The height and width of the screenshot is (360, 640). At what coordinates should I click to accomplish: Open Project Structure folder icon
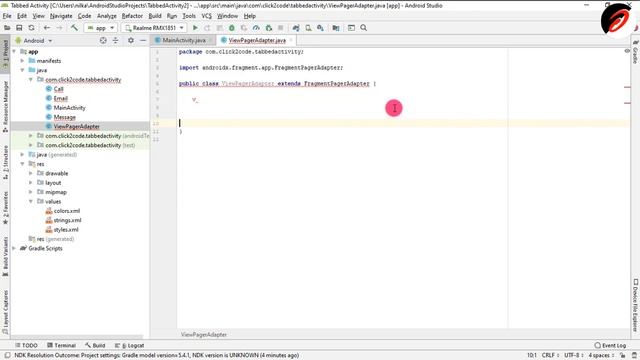[x=336, y=28]
